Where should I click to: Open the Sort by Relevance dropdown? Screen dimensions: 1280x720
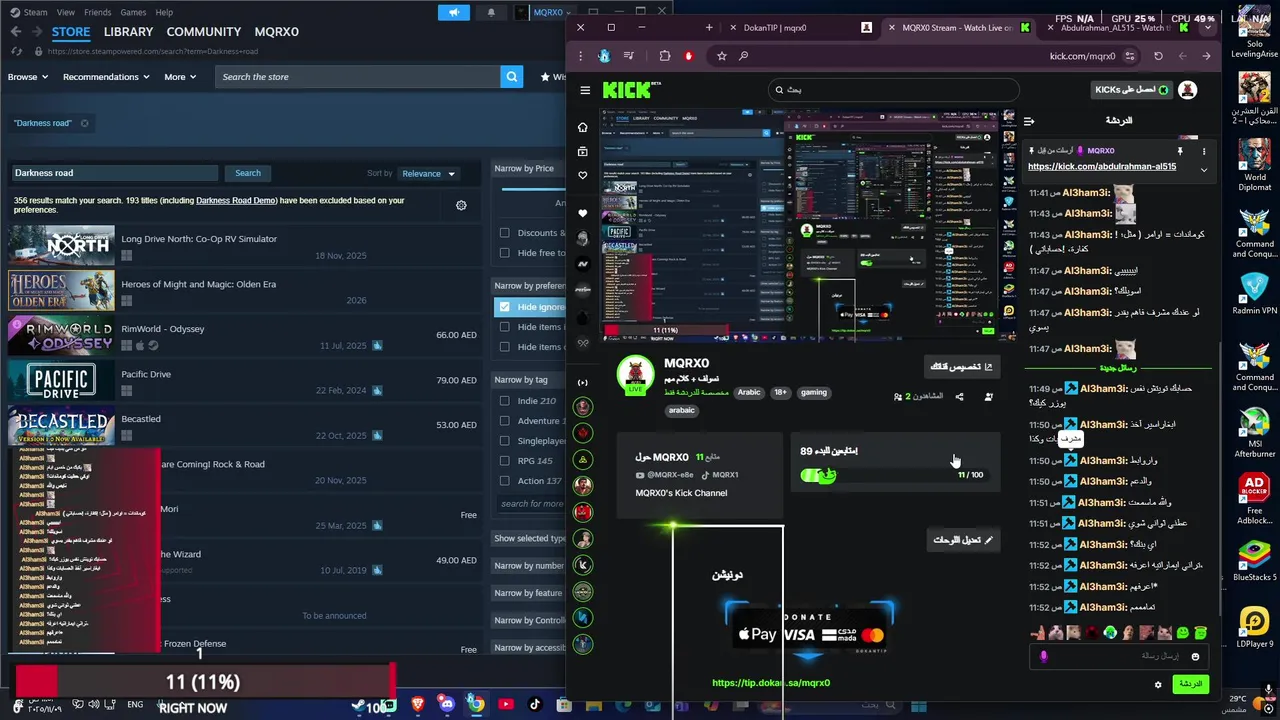coord(428,173)
